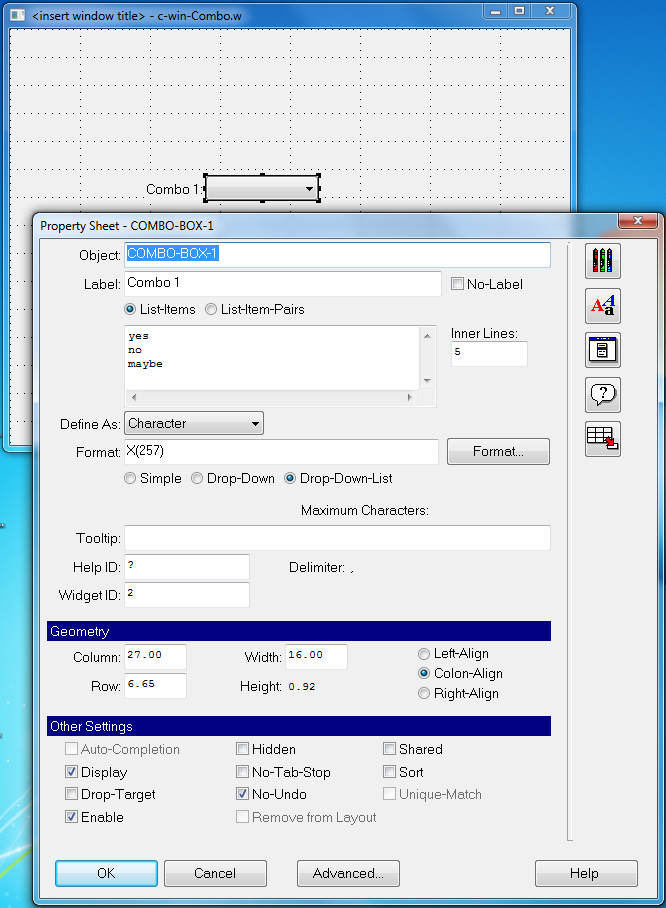Click list items horizontal scroll left arrow
This screenshot has width=666, height=908.
[x=134, y=397]
